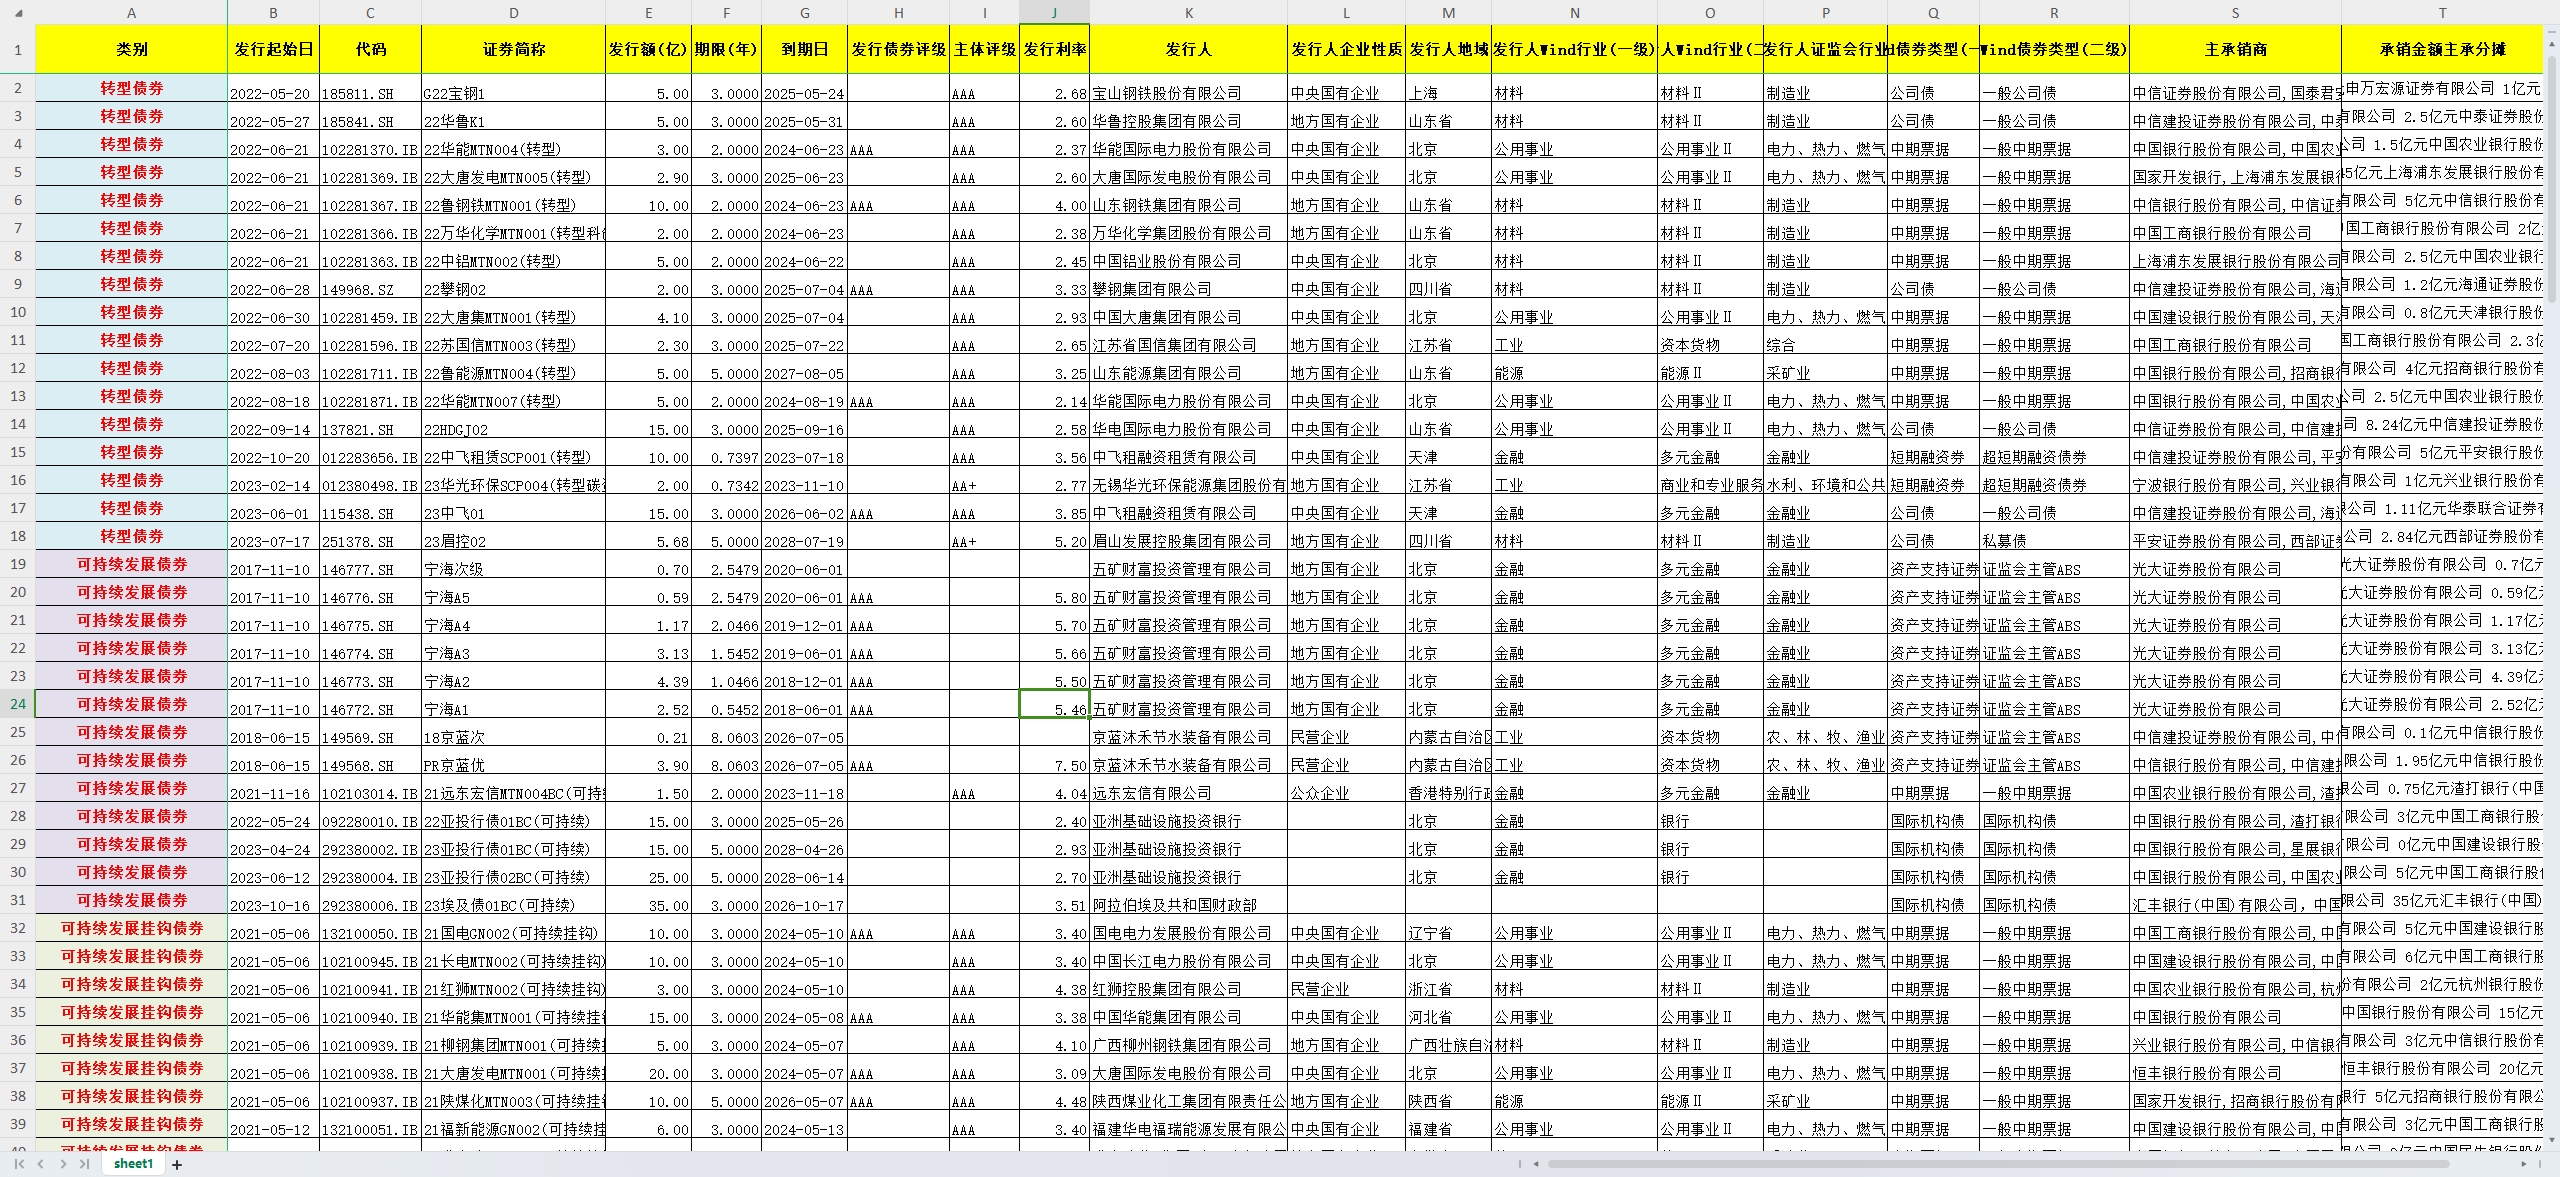Image resolution: width=2560 pixels, height=1177 pixels.
Task: Add a new sheet with plus icon
Action: tap(177, 1164)
